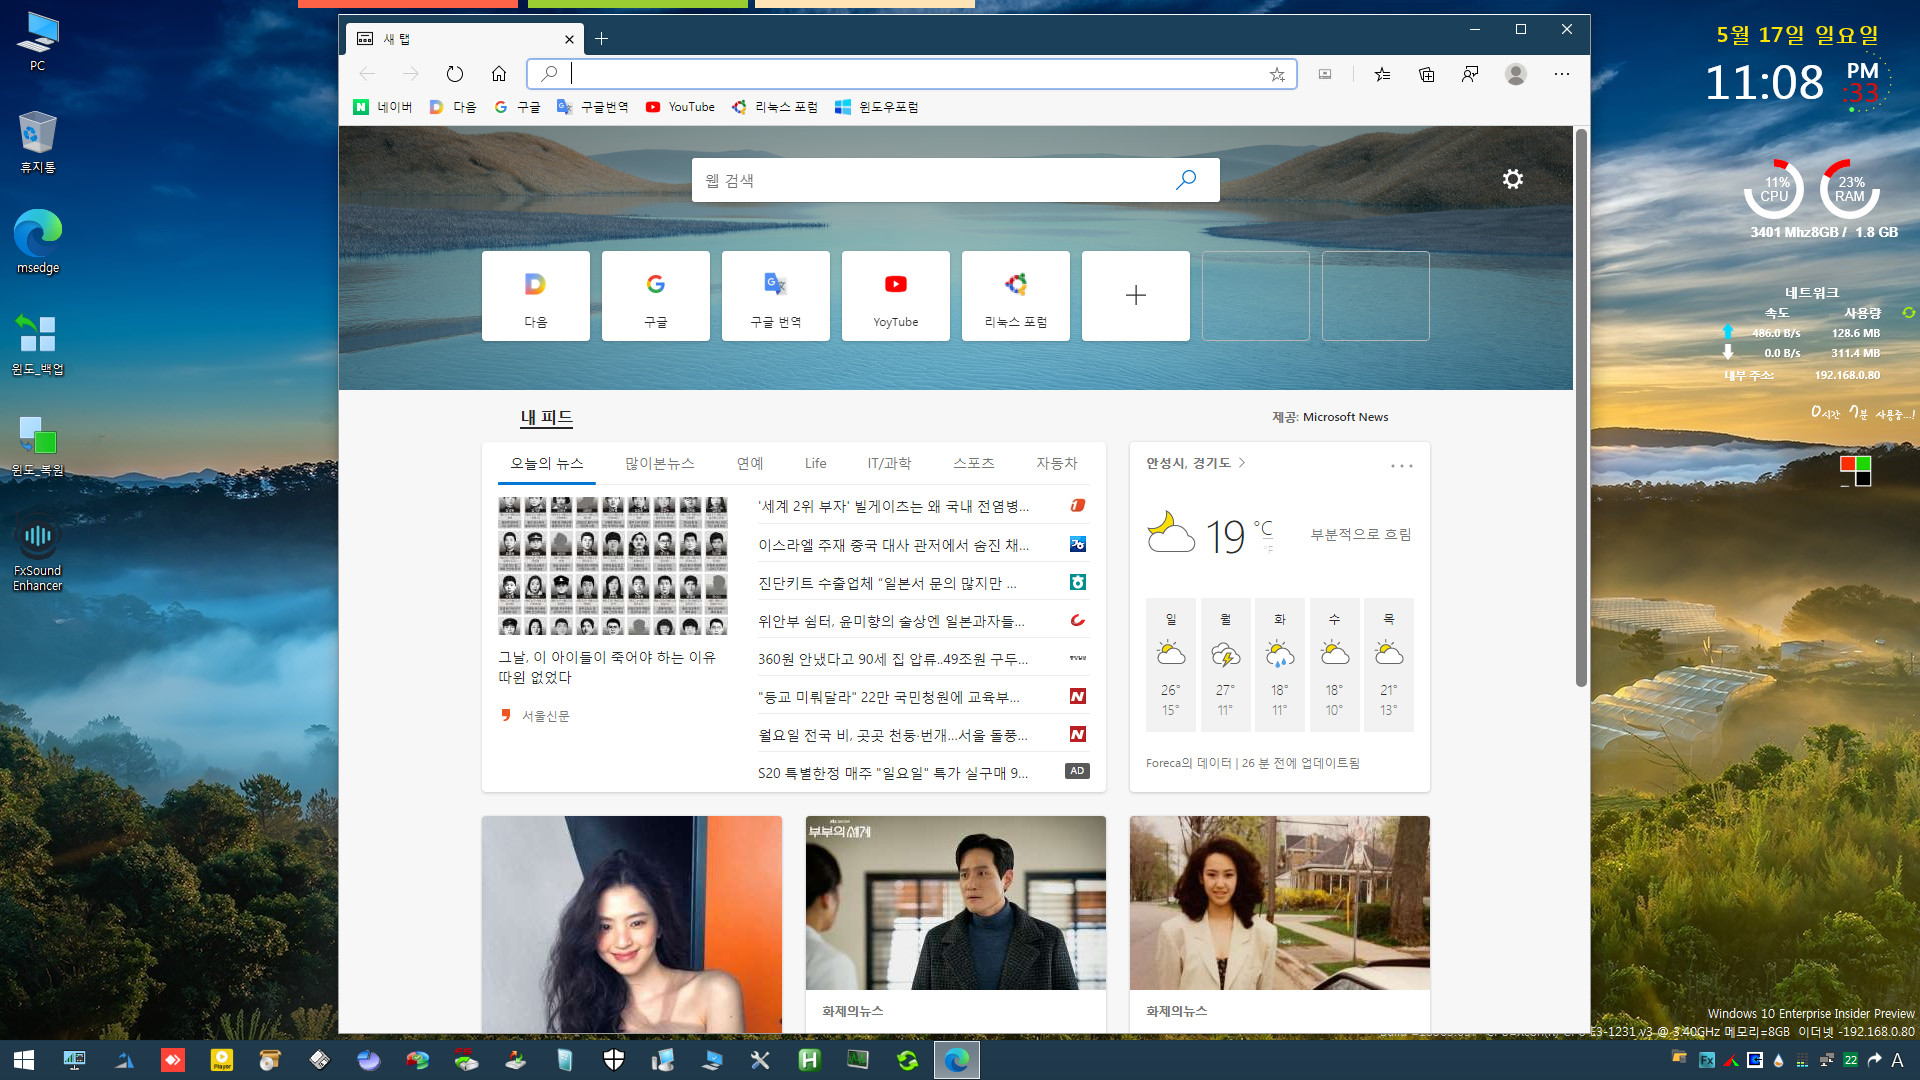Click the feedback person icon in toolbar
The width and height of the screenshot is (1920, 1080).
(1470, 74)
